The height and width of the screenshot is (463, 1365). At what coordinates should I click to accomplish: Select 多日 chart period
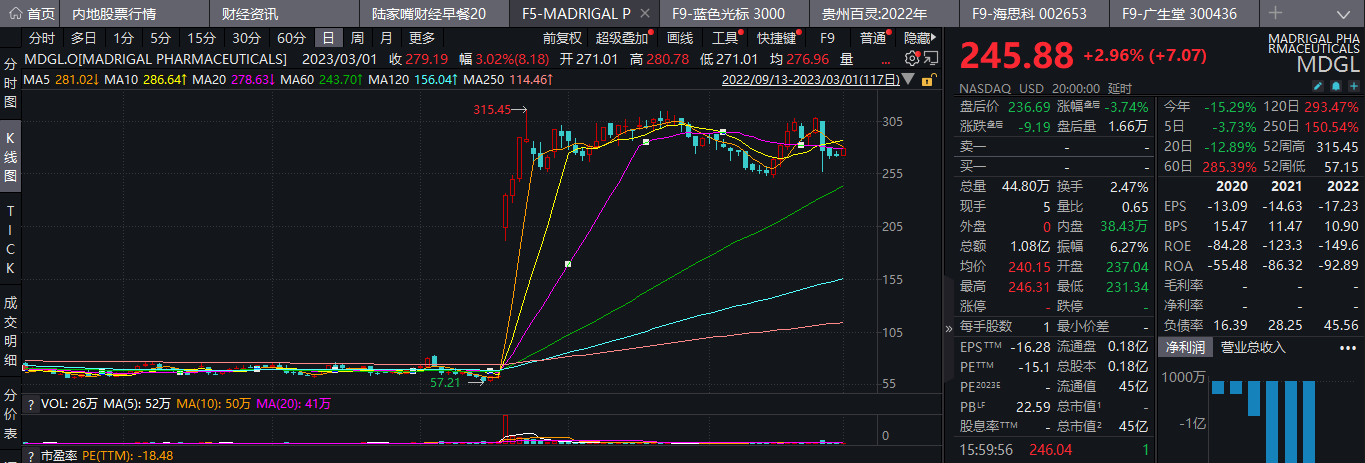coord(83,38)
